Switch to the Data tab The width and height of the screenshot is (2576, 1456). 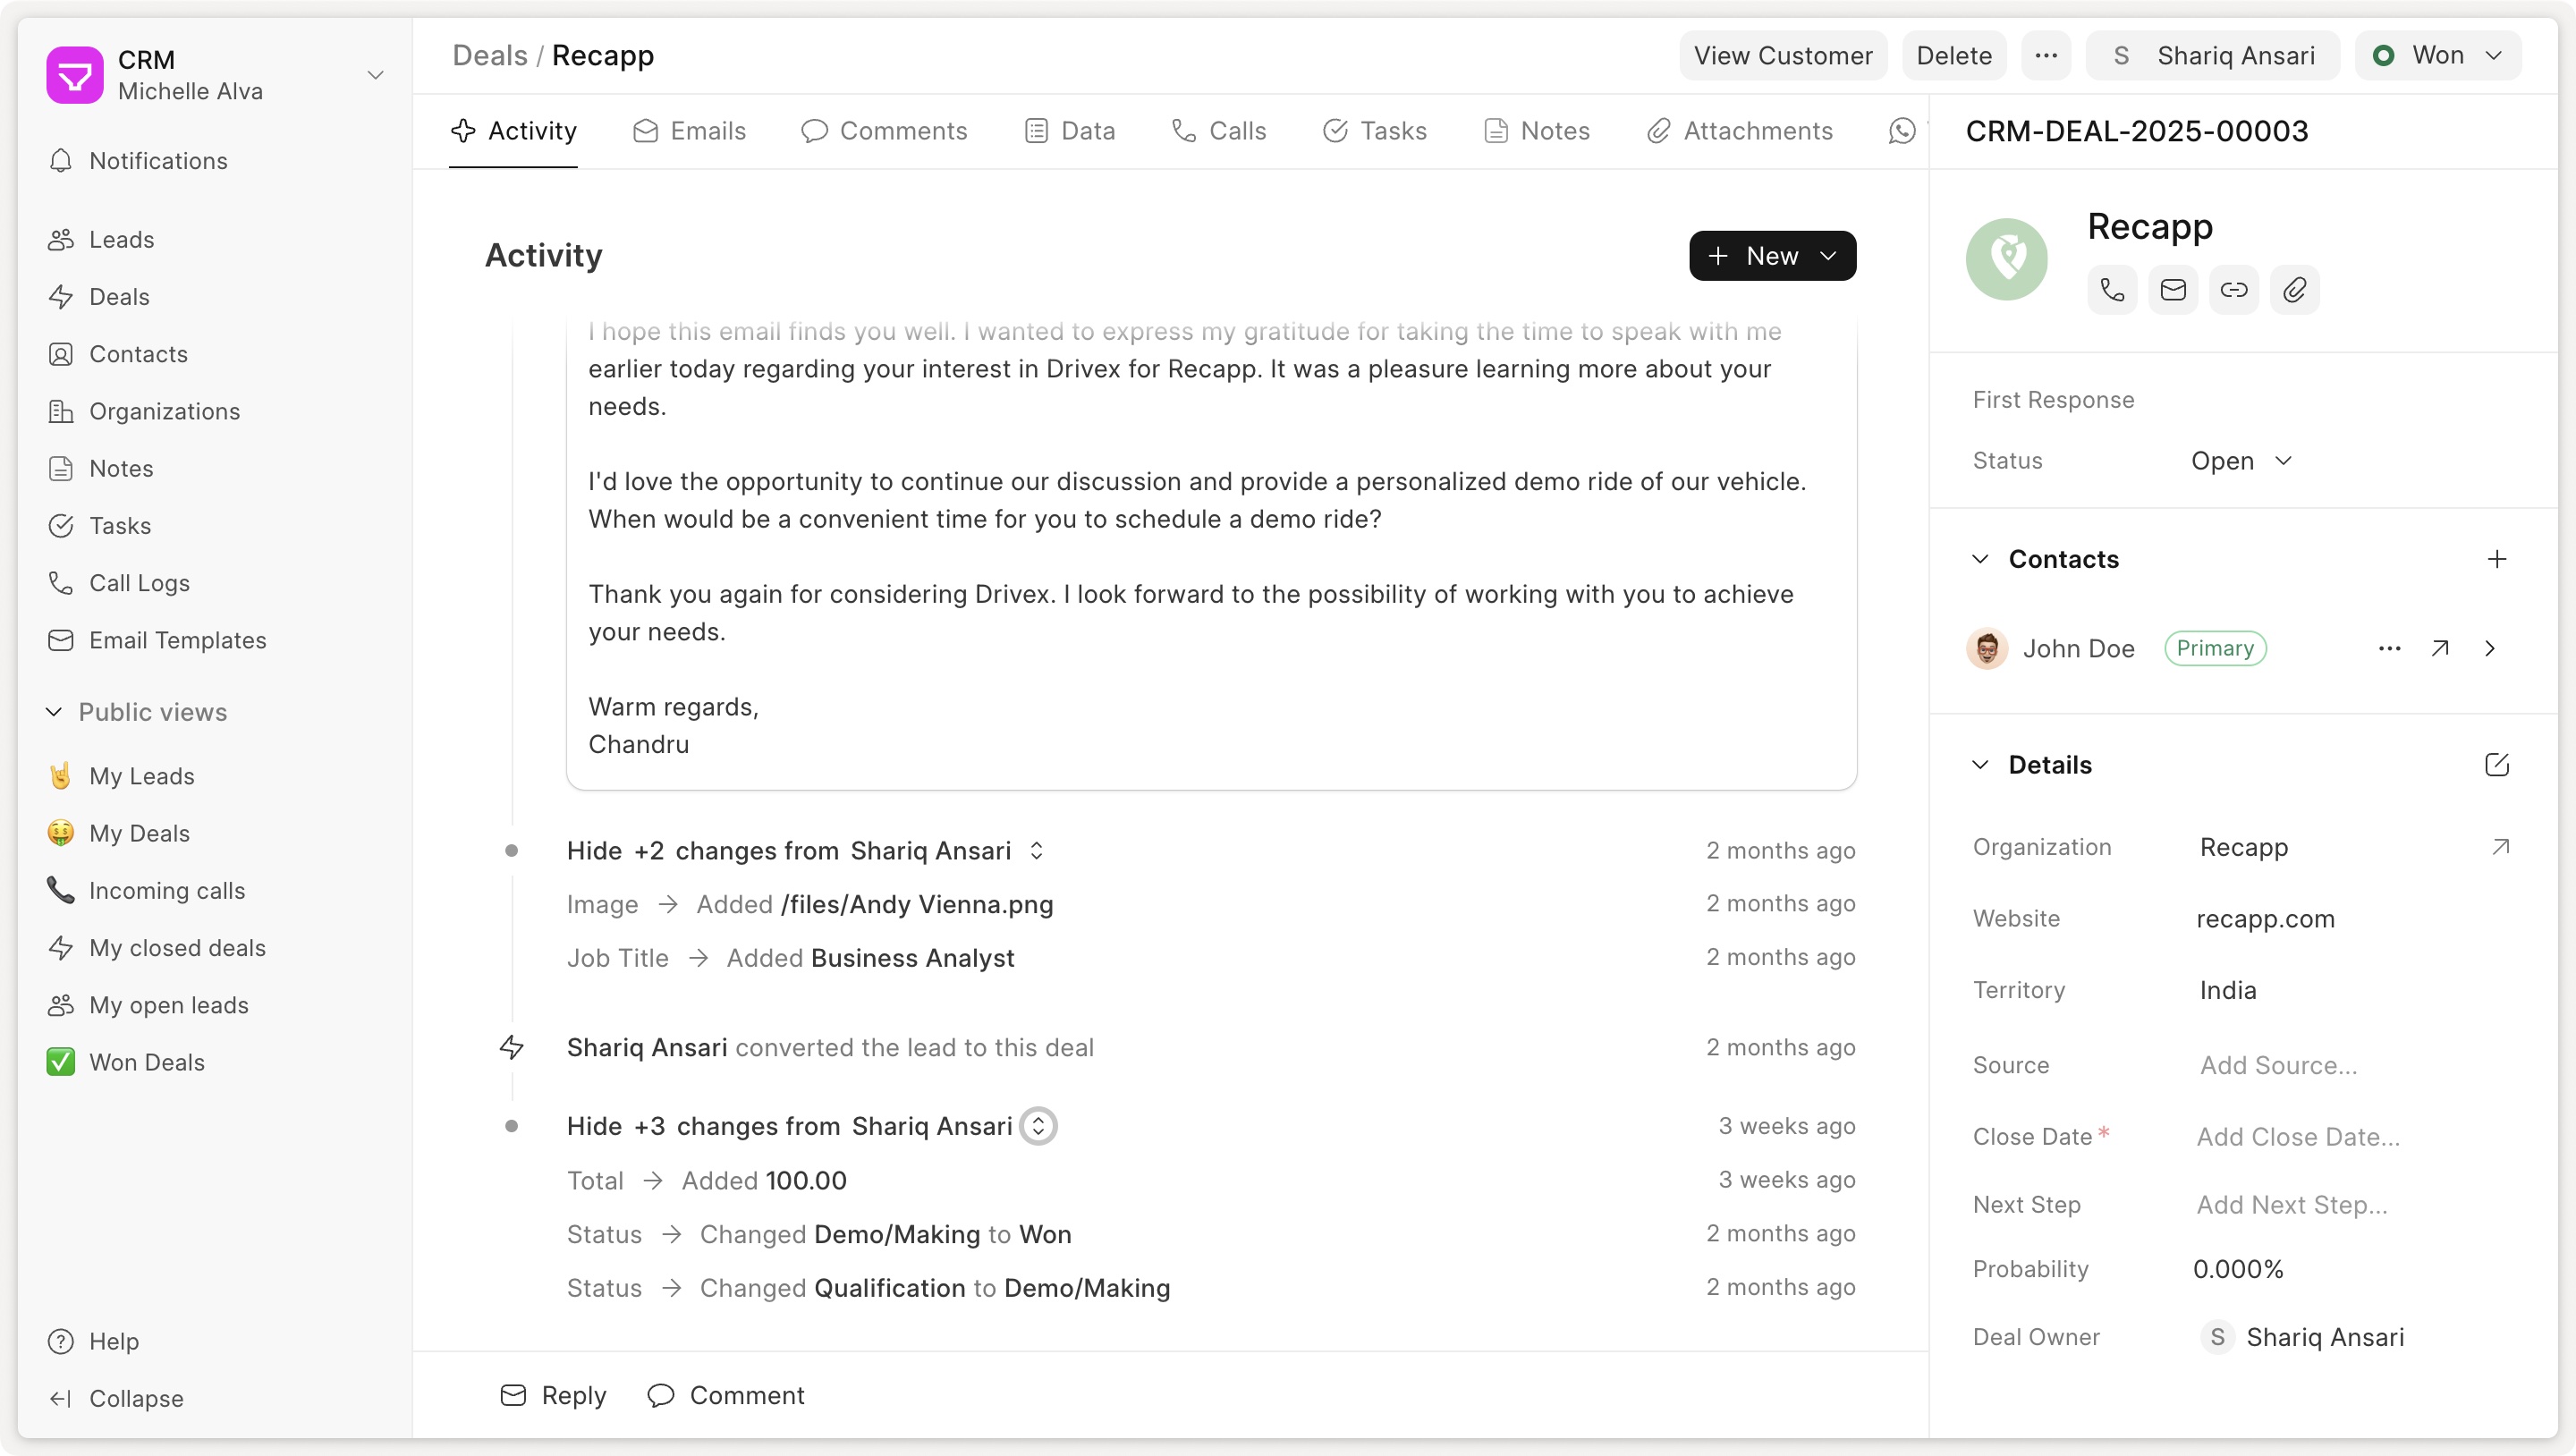tap(1070, 131)
